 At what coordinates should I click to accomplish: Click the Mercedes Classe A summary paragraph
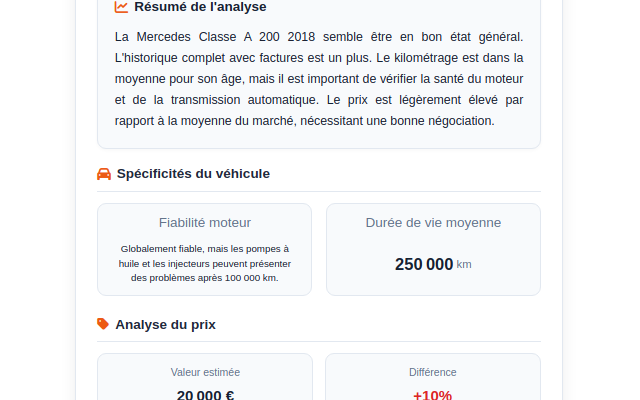point(319,79)
